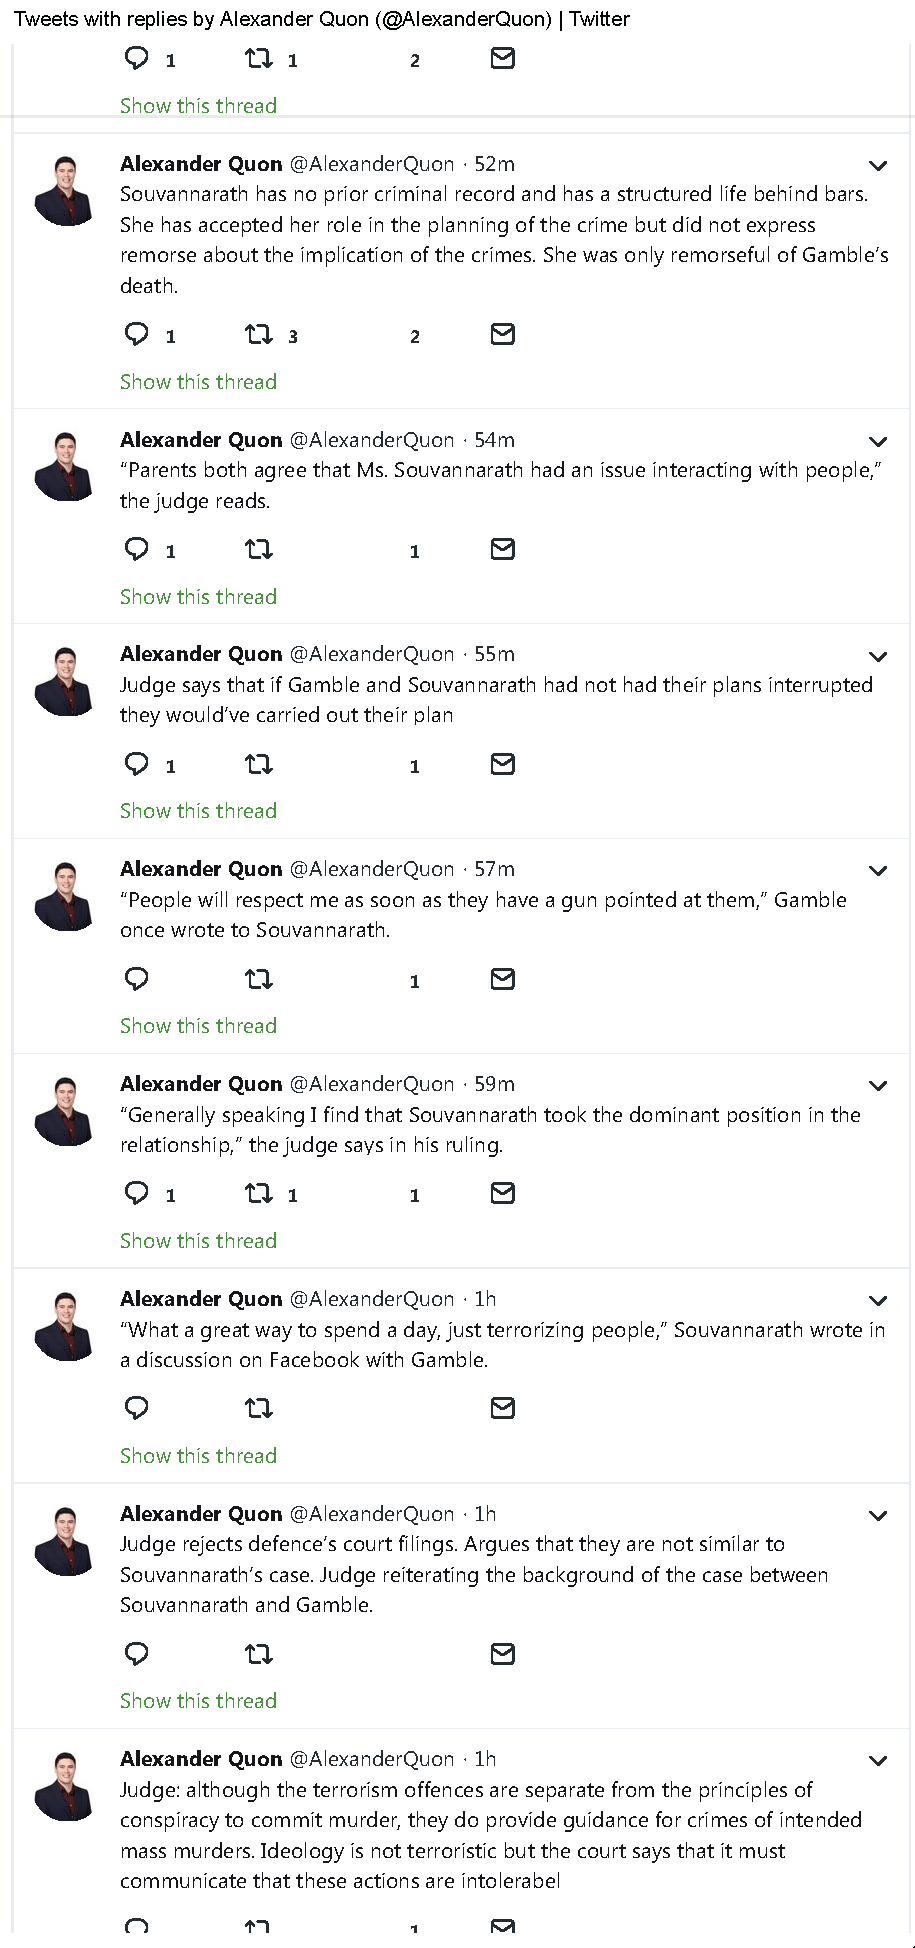Show this thread under the 57m tweet

pos(198,1026)
